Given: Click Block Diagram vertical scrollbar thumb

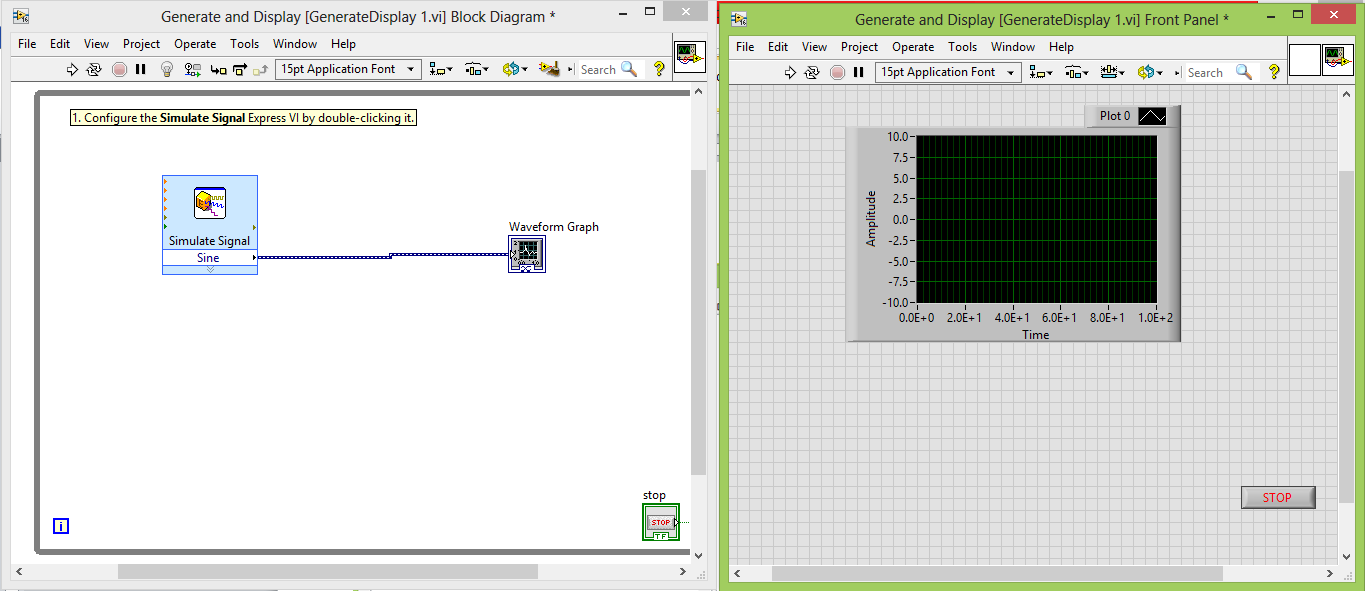Looking at the screenshot, I should pyautogui.click(x=699, y=322).
